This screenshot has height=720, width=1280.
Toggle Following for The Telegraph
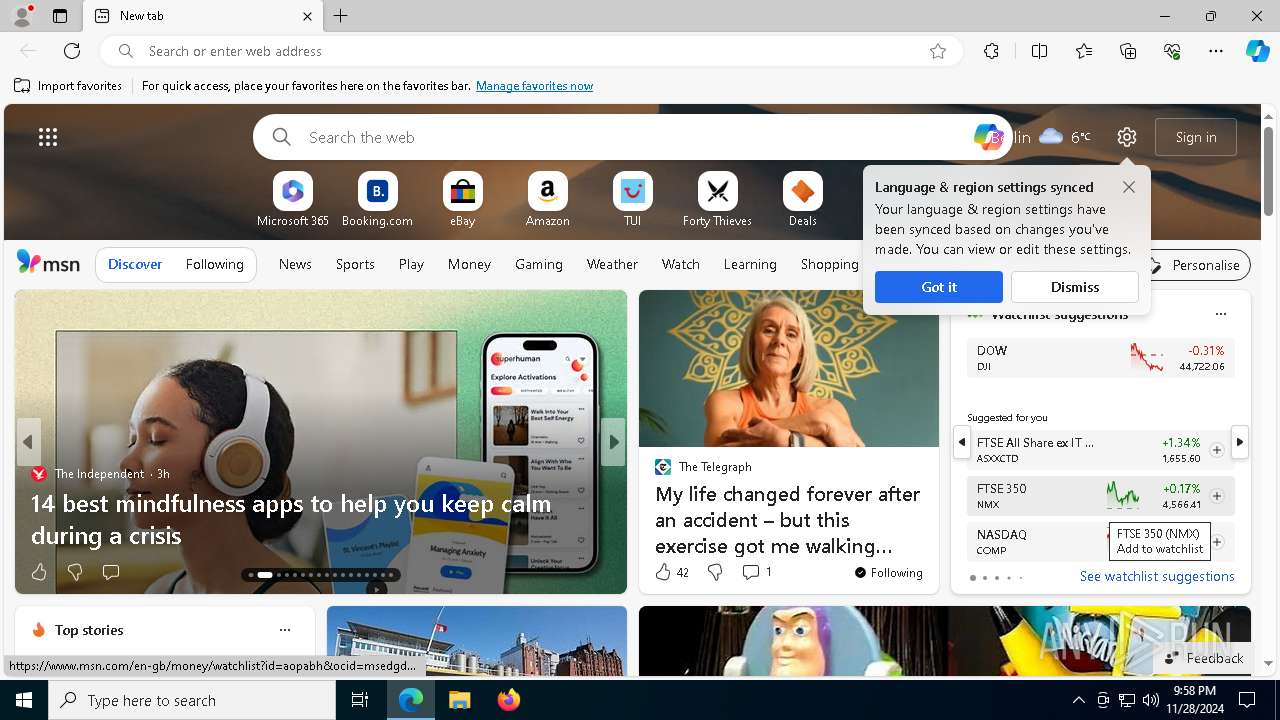point(888,573)
